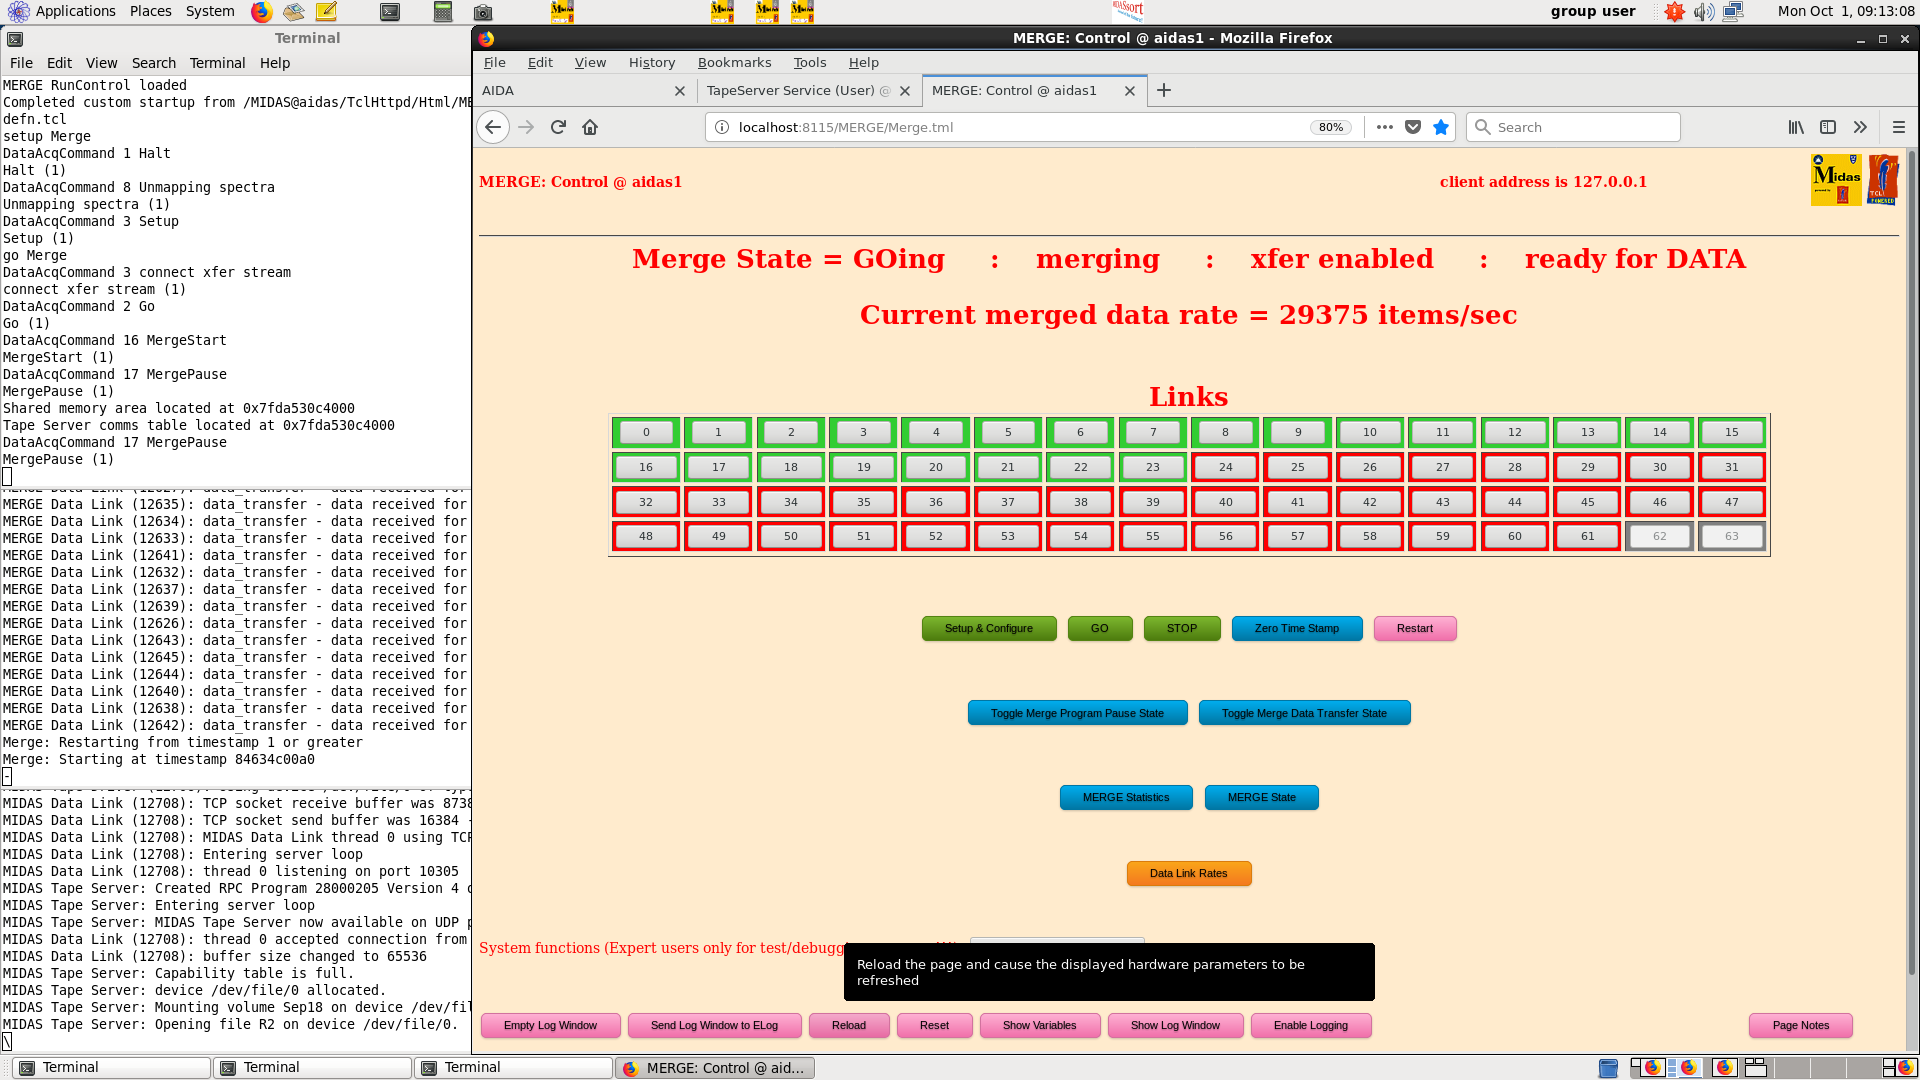Click the Firefox launcher in top panel
The height and width of the screenshot is (1080, 1920).
point(261,12)
